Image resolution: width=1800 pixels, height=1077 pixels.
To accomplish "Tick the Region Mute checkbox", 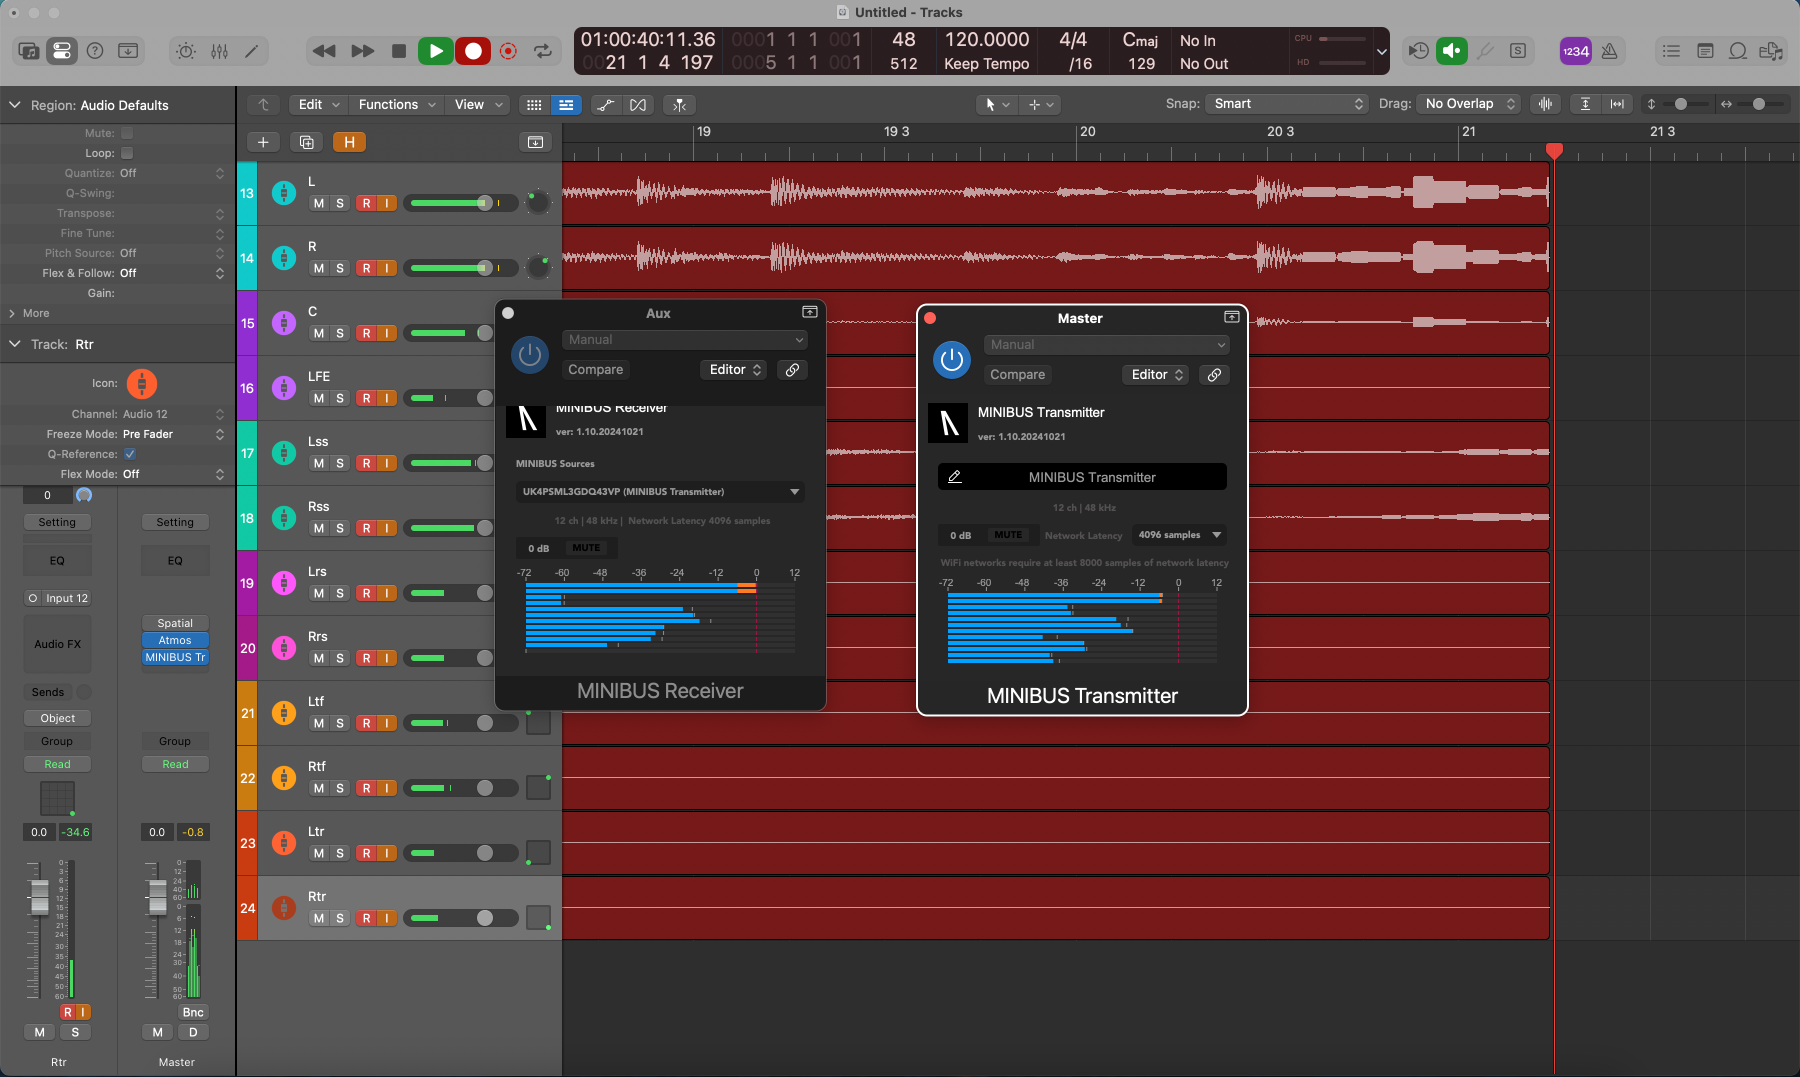I will tap(127, 133).
